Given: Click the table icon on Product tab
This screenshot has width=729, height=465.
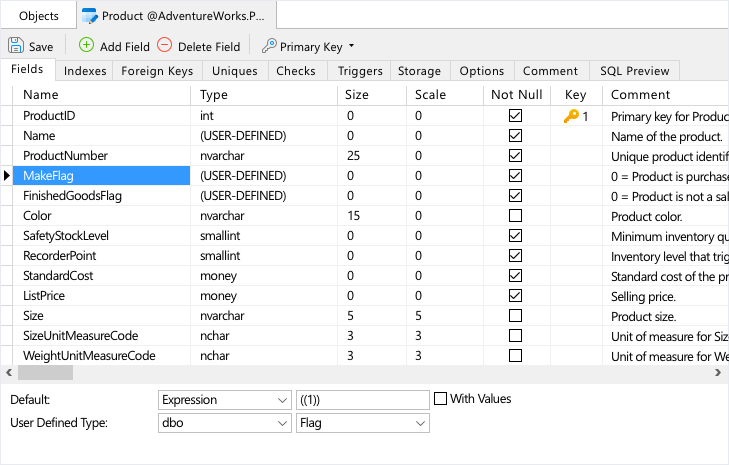Looking at the screenshot, I should click(90, 16).
